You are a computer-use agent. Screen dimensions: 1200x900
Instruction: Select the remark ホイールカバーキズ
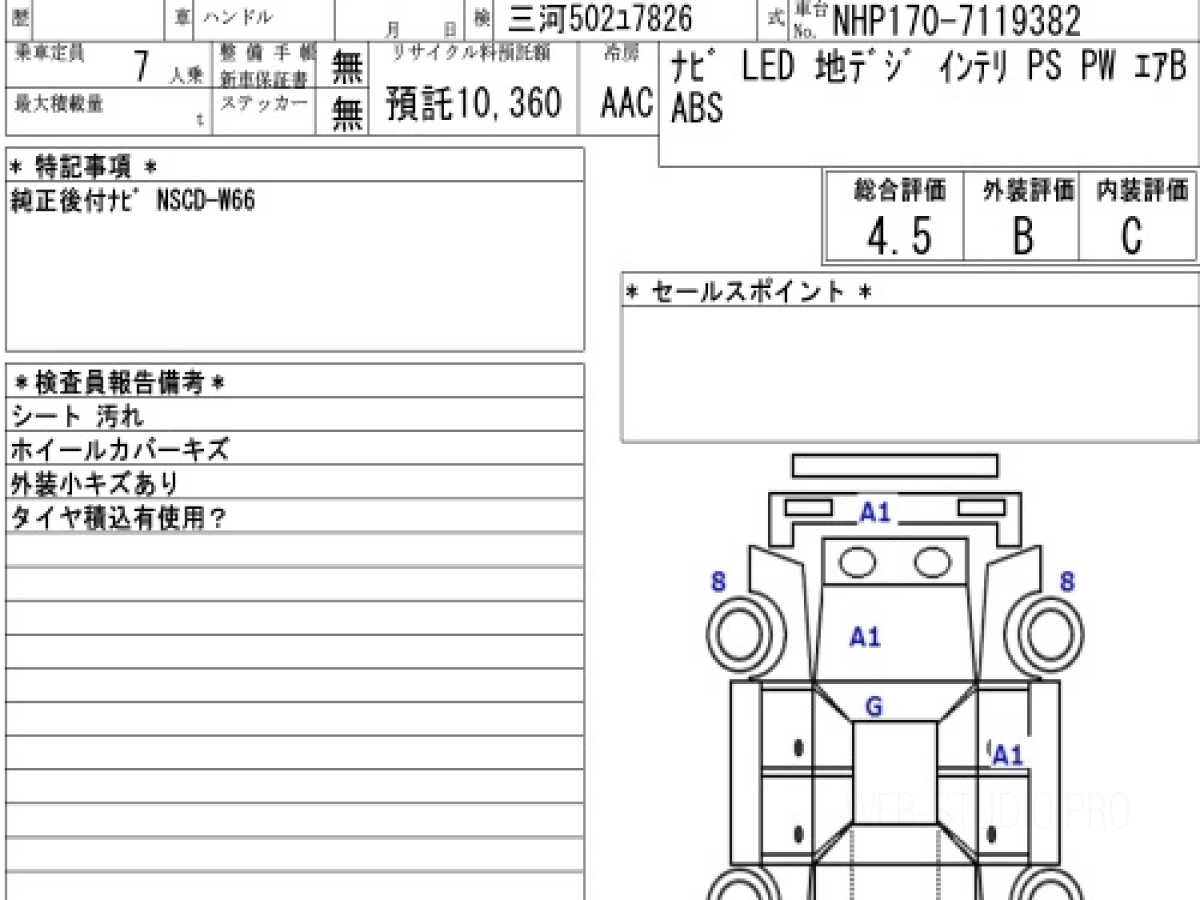pos(120,449)
